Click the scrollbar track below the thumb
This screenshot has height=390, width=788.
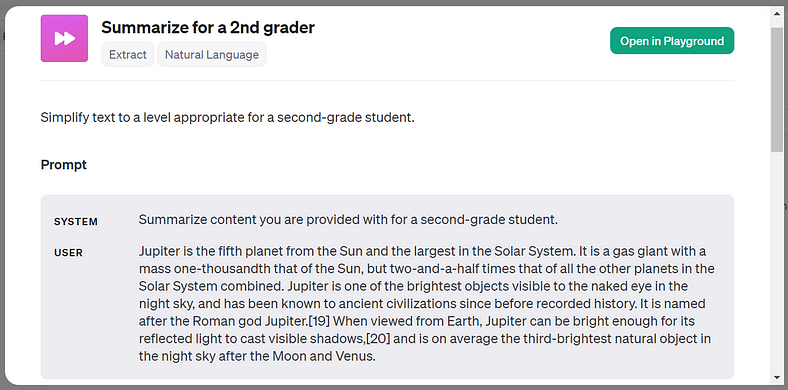(776, 261)
